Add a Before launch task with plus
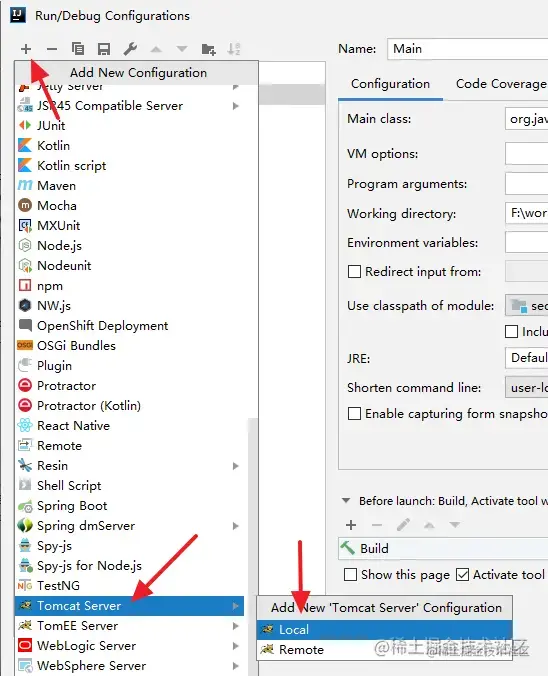Image resolution: width=548 pixels, height=676 pixels. (351, 525)
